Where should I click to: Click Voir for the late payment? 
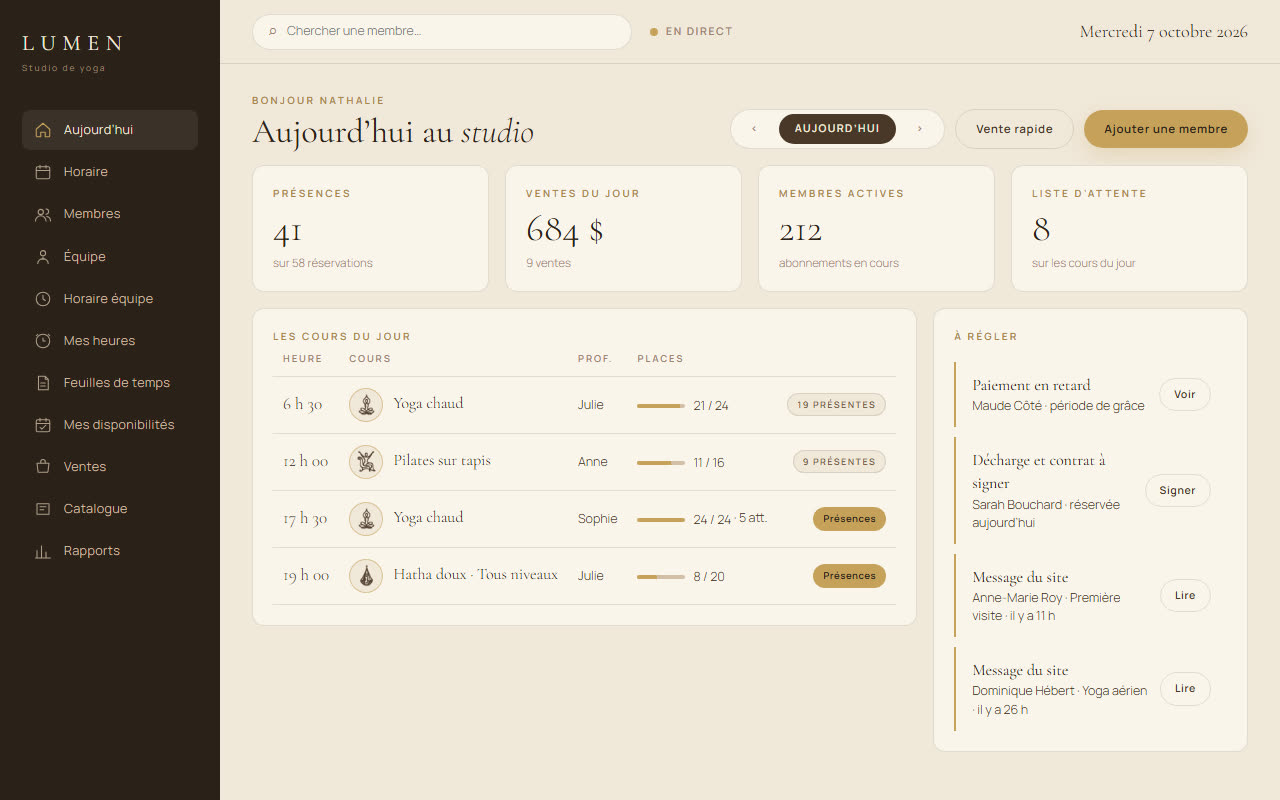point(1185,395)
